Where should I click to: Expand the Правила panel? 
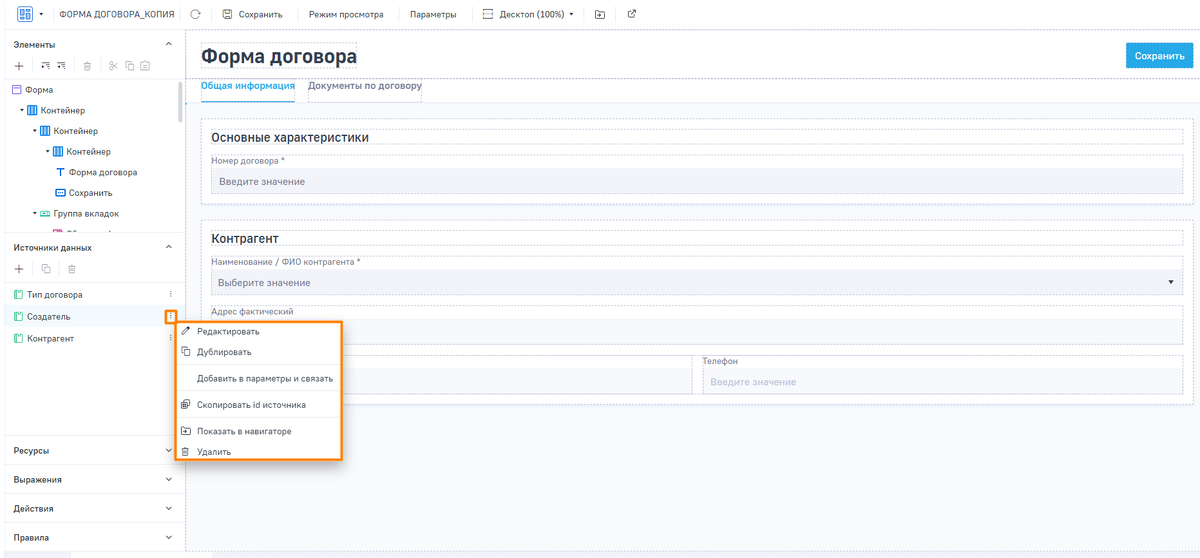(x=168, y=538)
